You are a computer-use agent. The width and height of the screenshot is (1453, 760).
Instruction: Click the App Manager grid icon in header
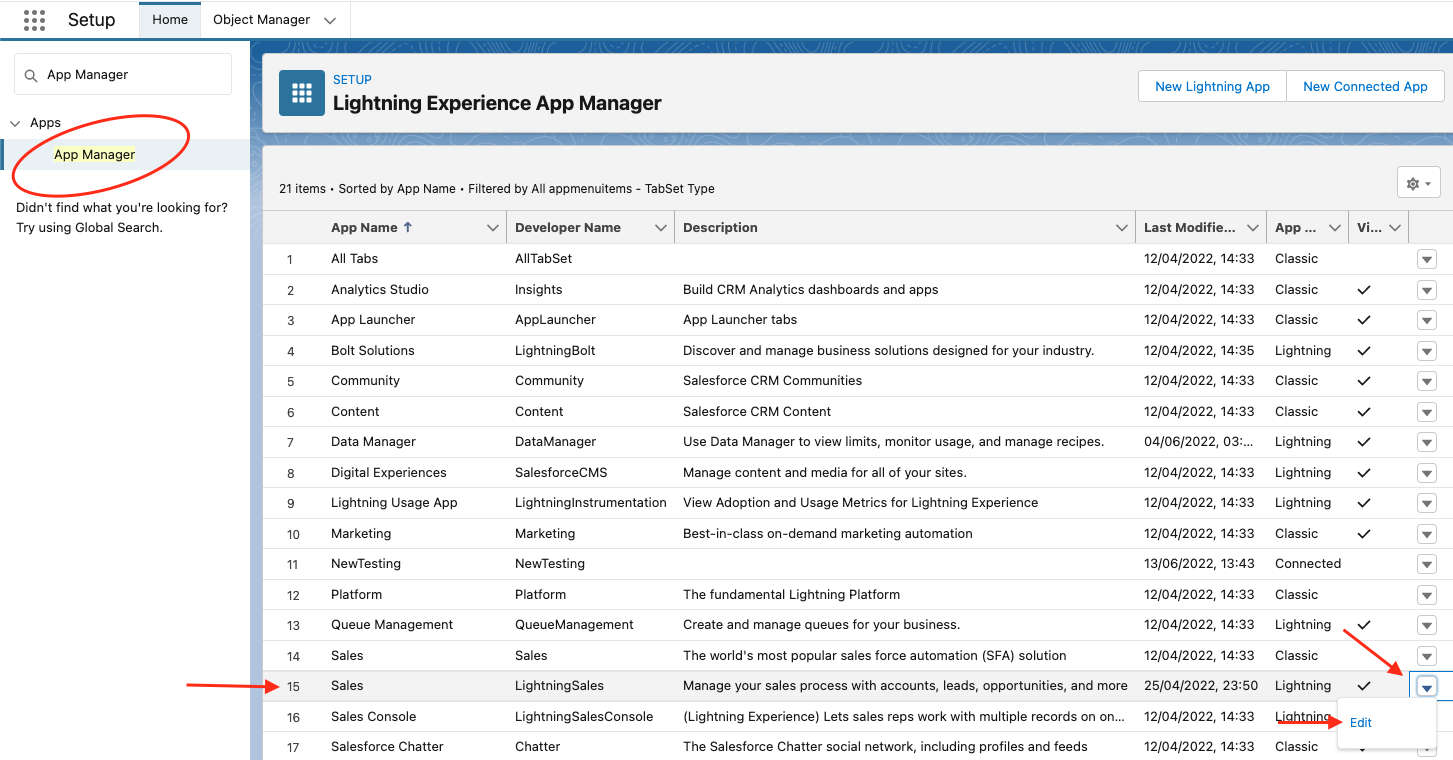tap(301, 93)
